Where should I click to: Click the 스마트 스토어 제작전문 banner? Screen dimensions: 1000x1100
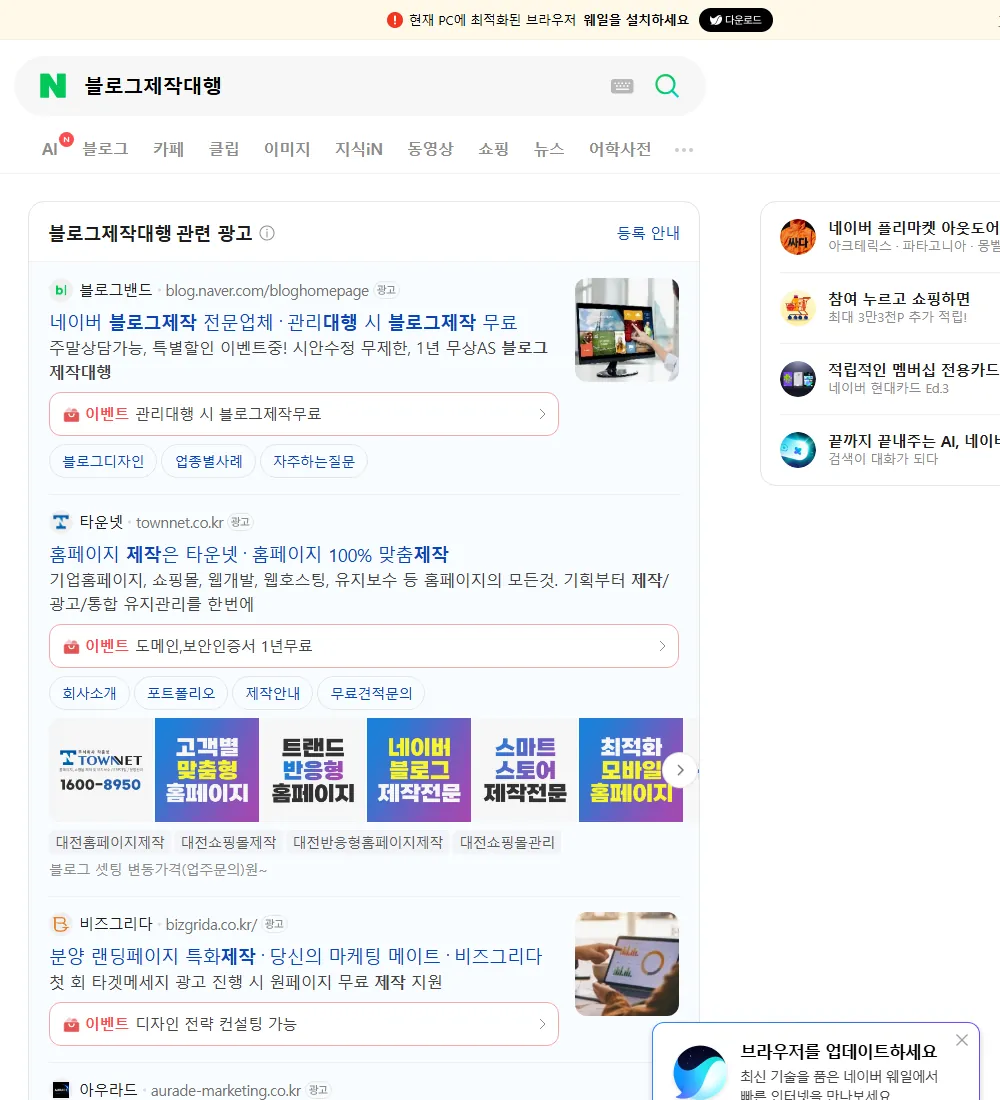[x=525, y=770]
